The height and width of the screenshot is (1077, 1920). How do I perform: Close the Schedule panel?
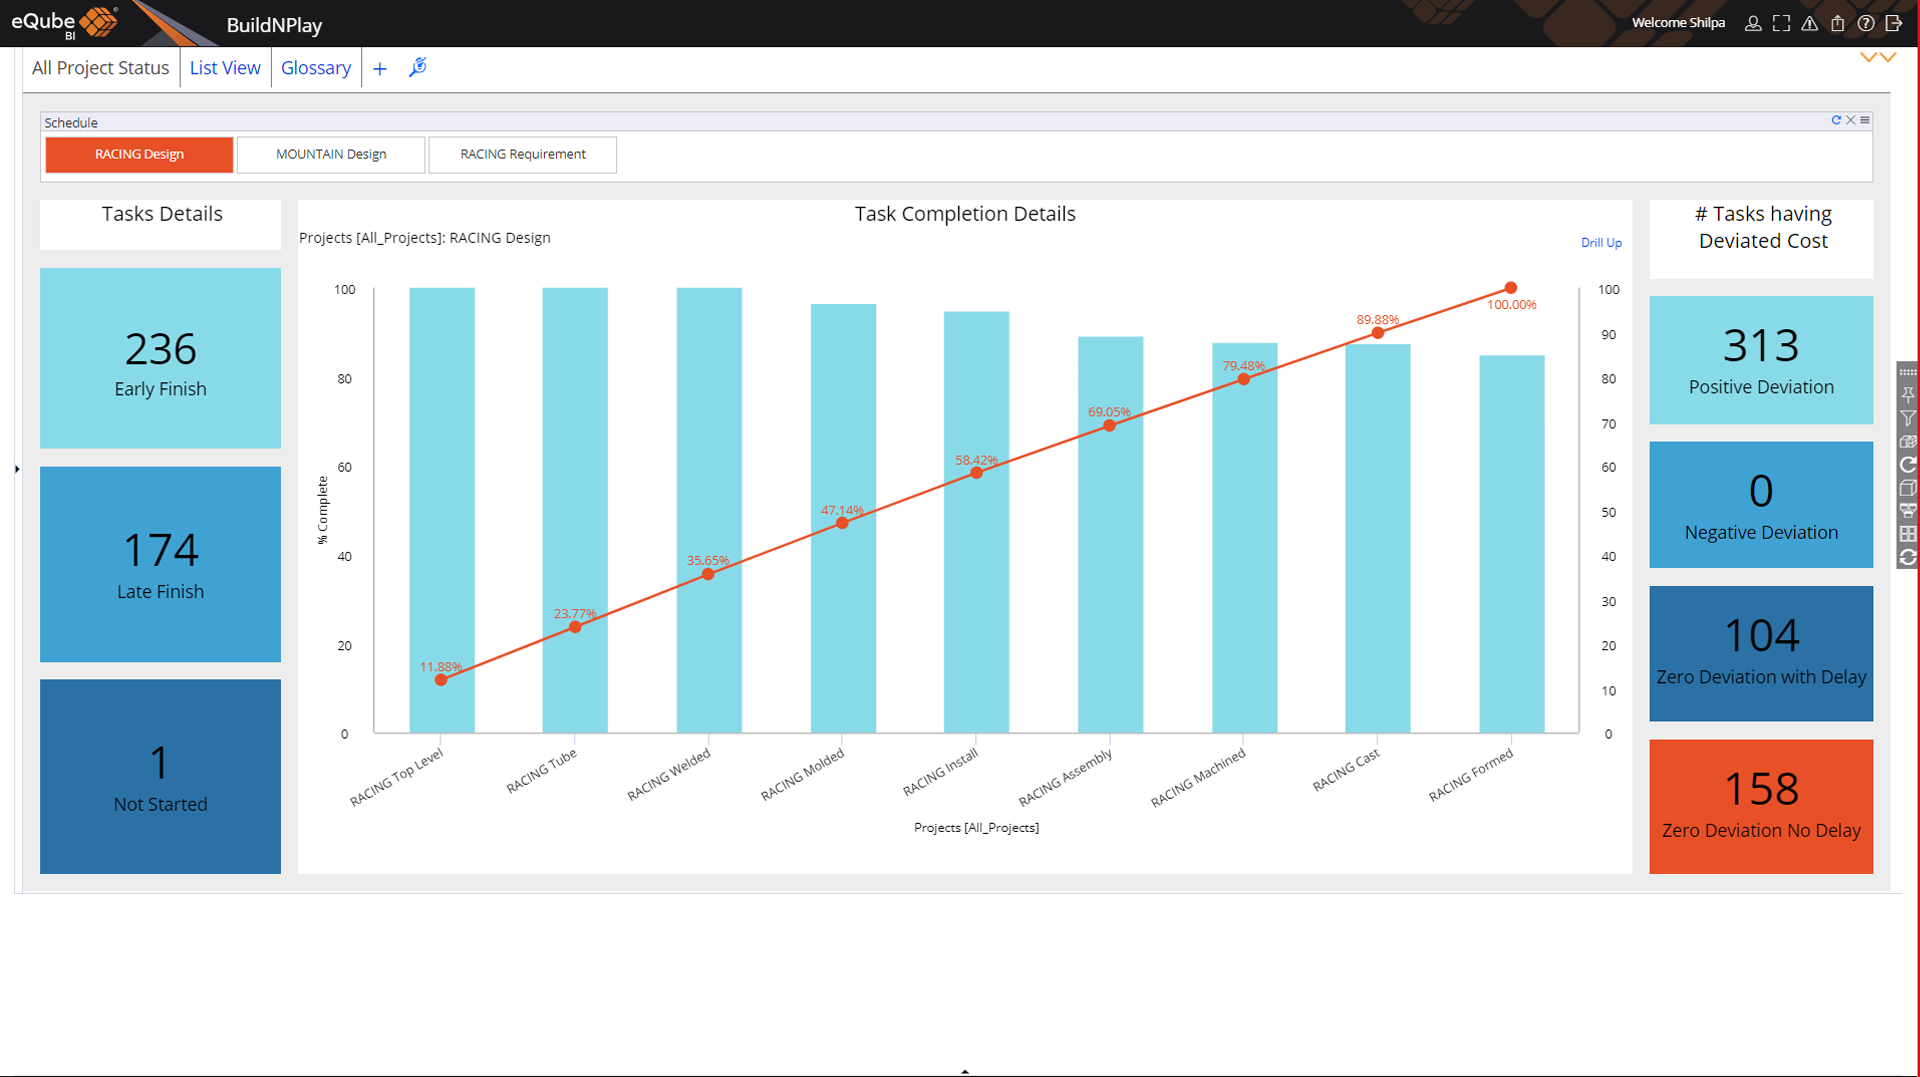tap(1851, 120)
